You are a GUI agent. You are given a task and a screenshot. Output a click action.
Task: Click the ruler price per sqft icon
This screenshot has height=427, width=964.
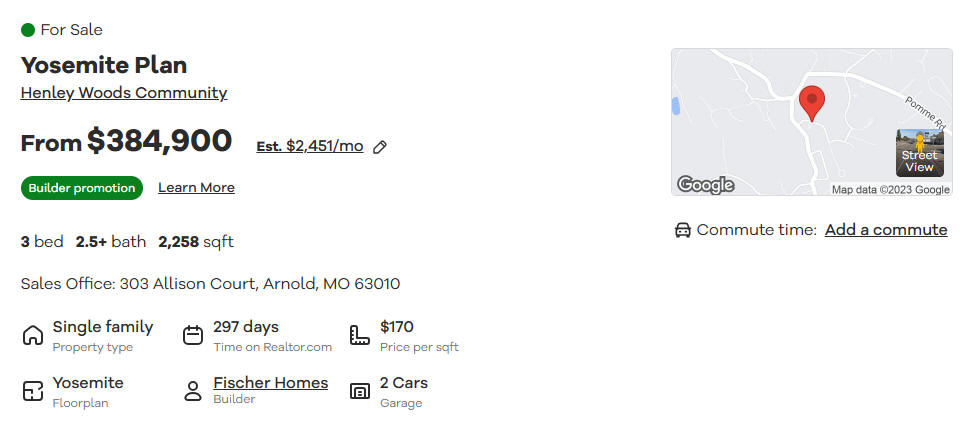360,335
